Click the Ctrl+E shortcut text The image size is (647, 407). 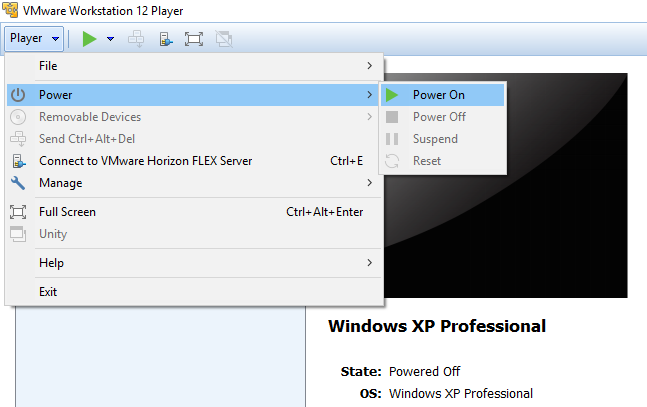347,161
